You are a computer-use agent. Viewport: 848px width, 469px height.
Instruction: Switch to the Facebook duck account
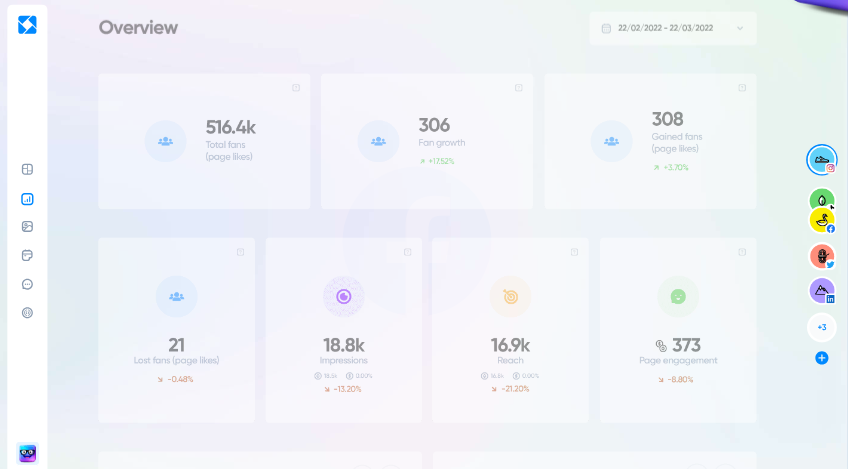(822, 221)
